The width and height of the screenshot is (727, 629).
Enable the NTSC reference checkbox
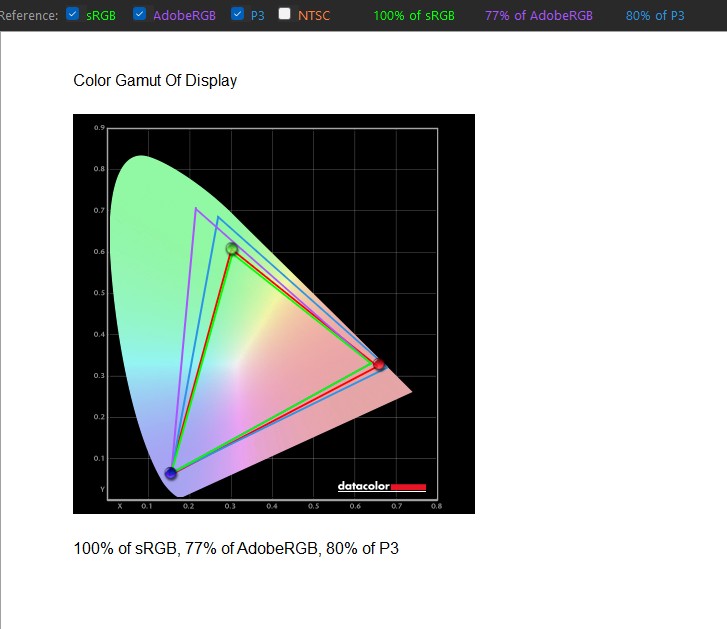285,14
